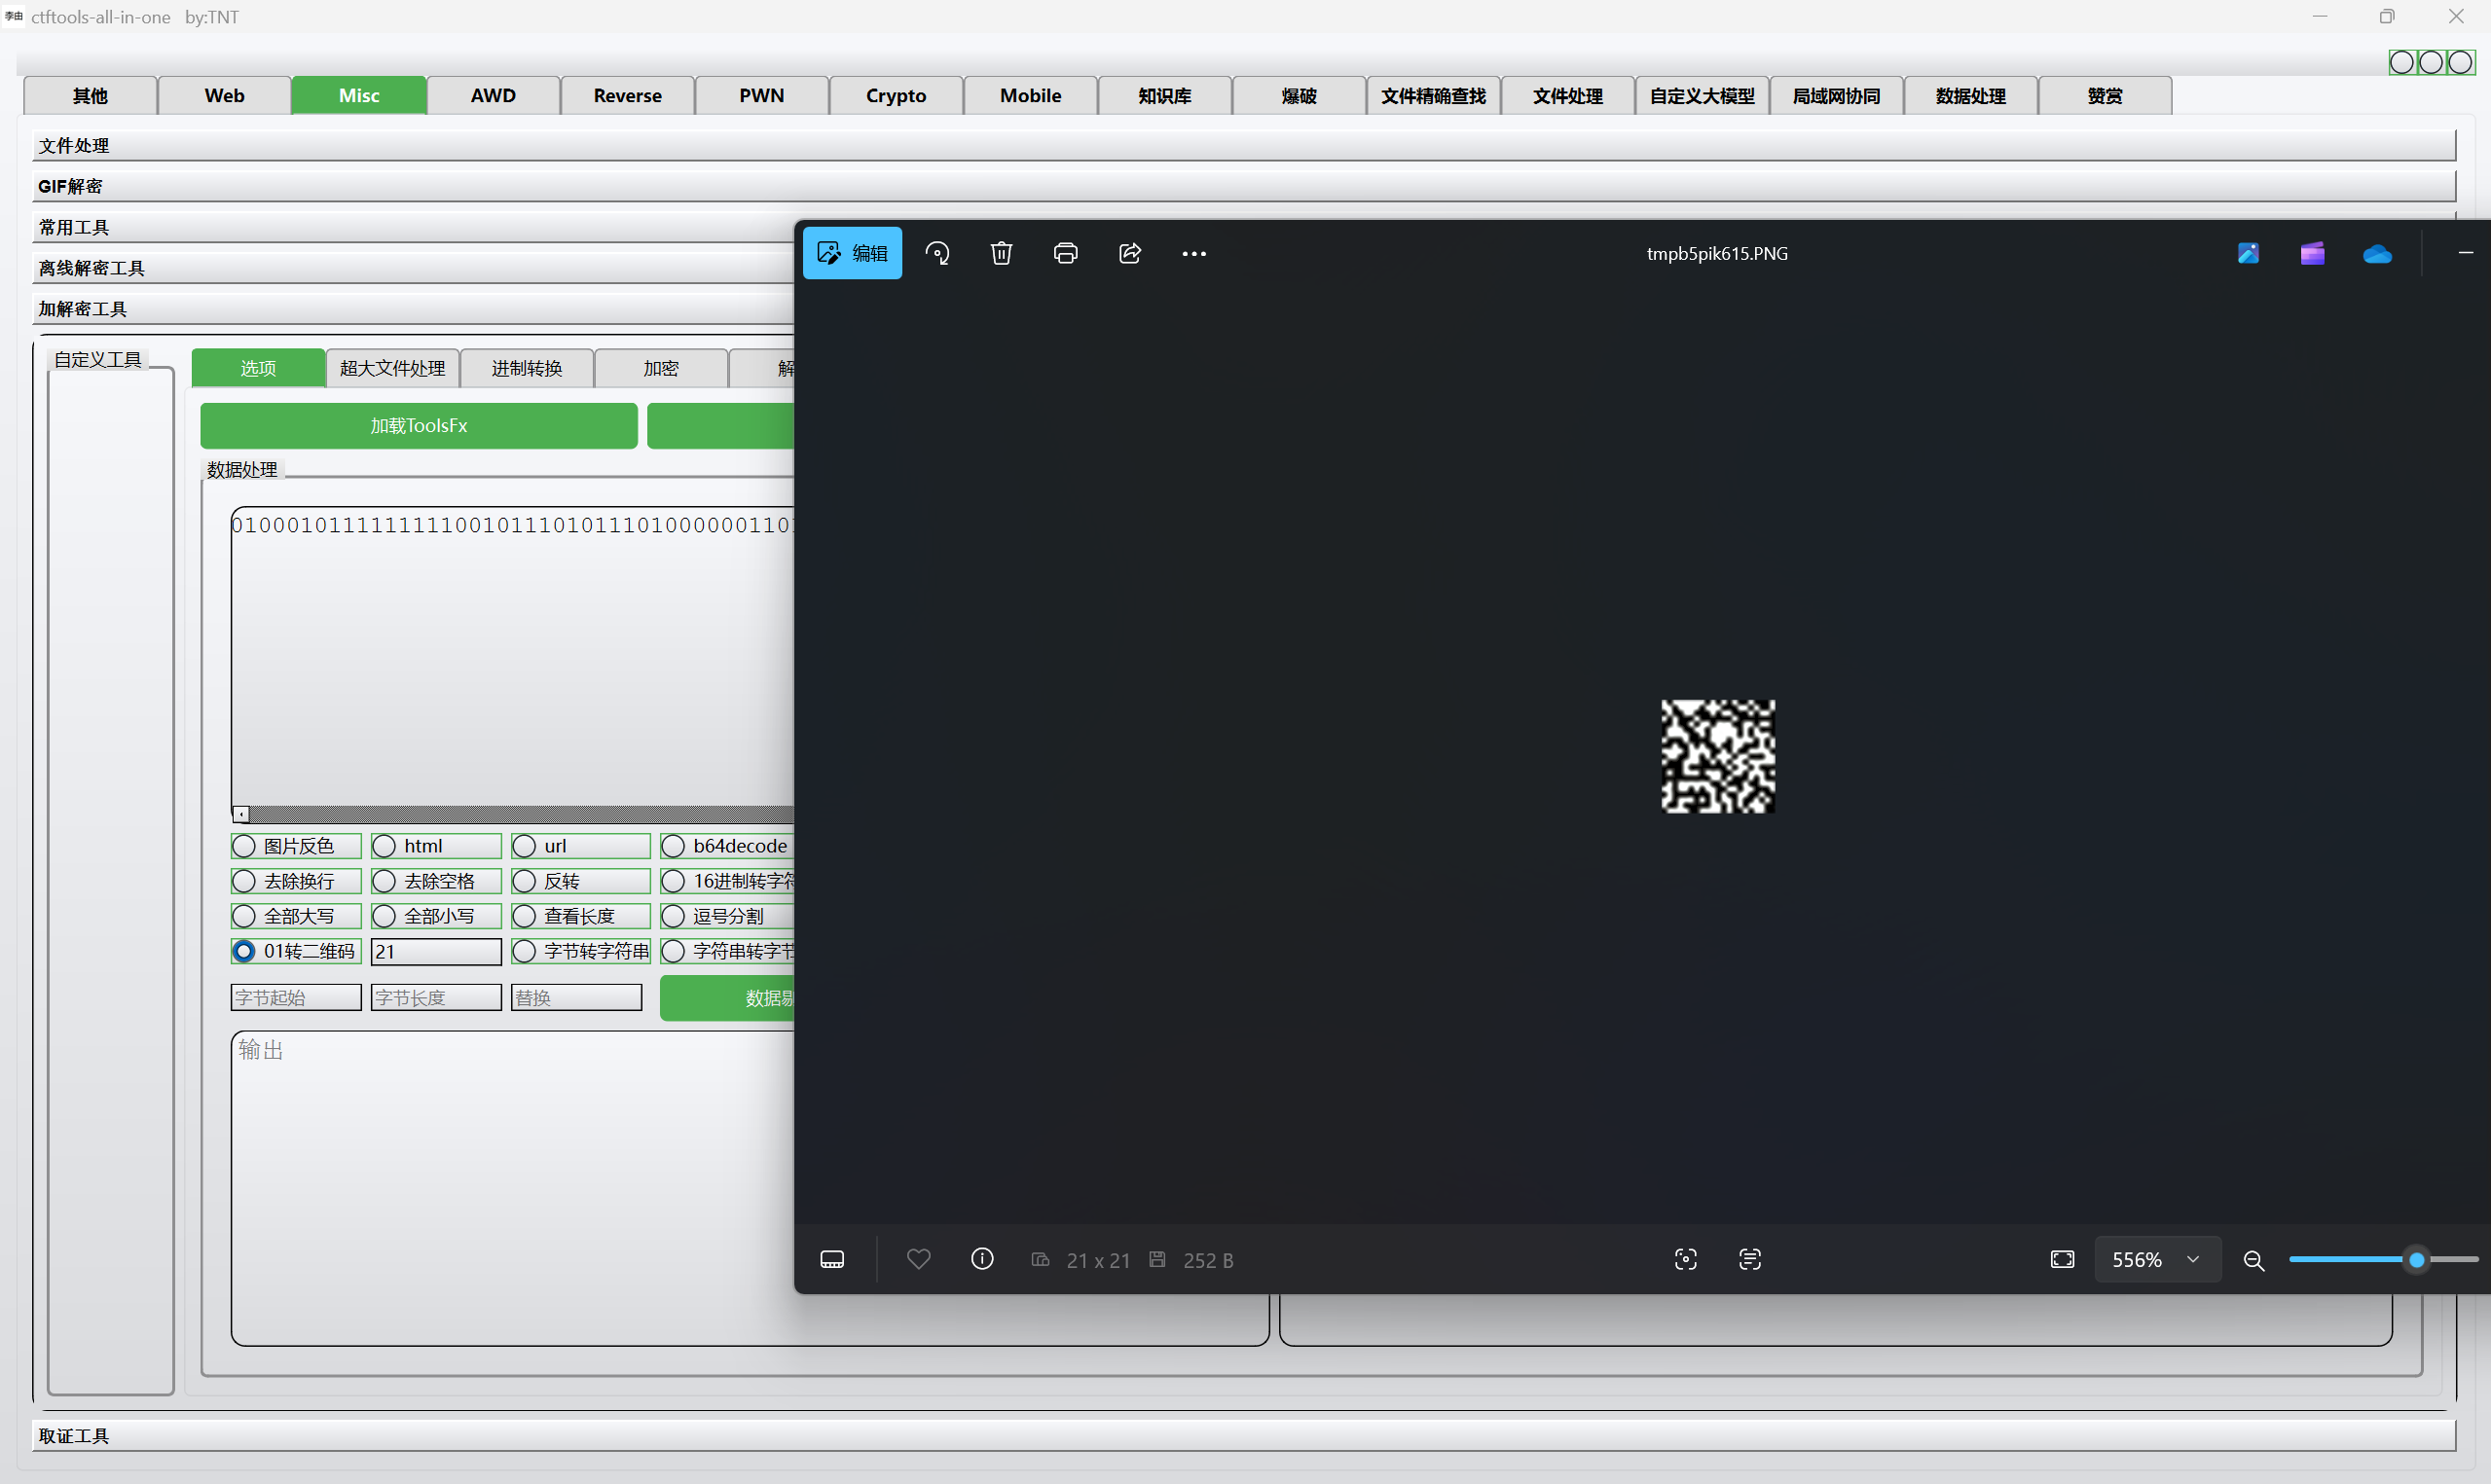
Task: Collapse the 加解密工具 section
Action: coord(414,309)
